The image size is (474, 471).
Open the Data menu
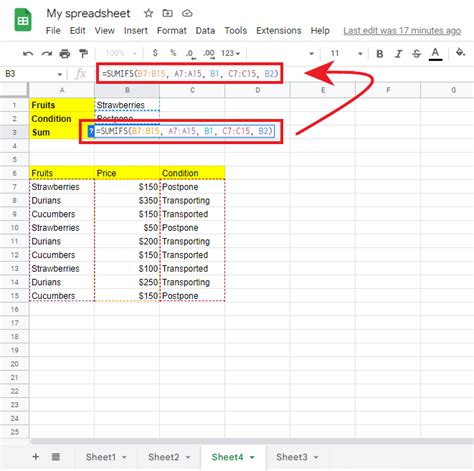click(205, 31)
